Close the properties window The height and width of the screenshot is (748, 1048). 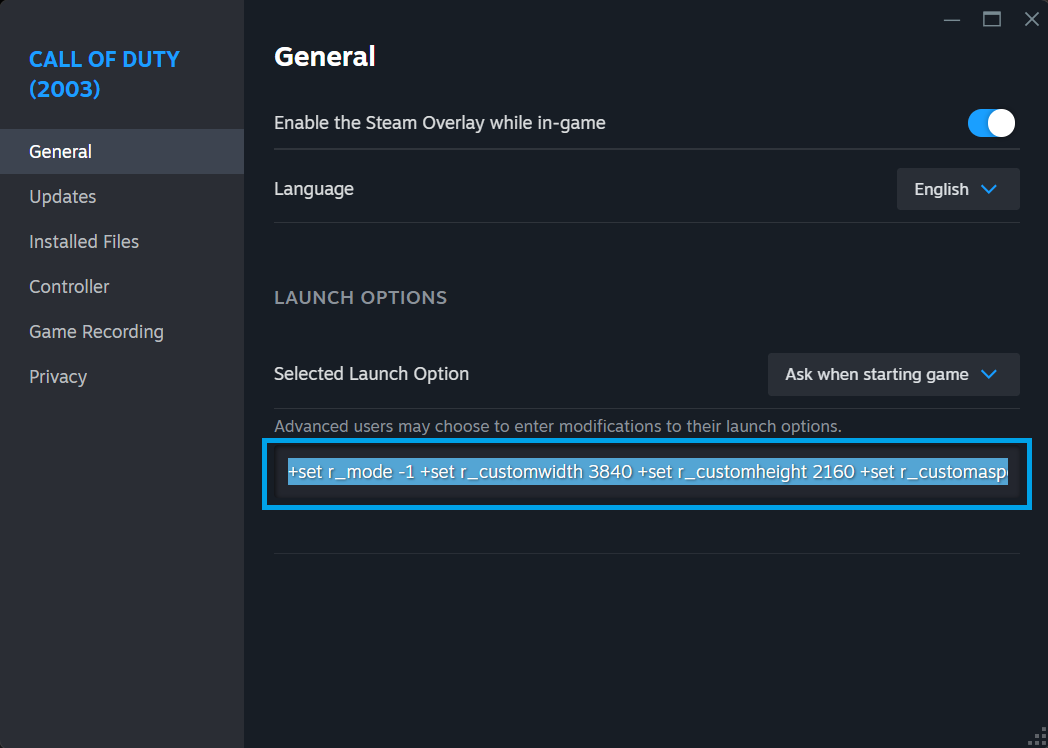click(1031, 19)
